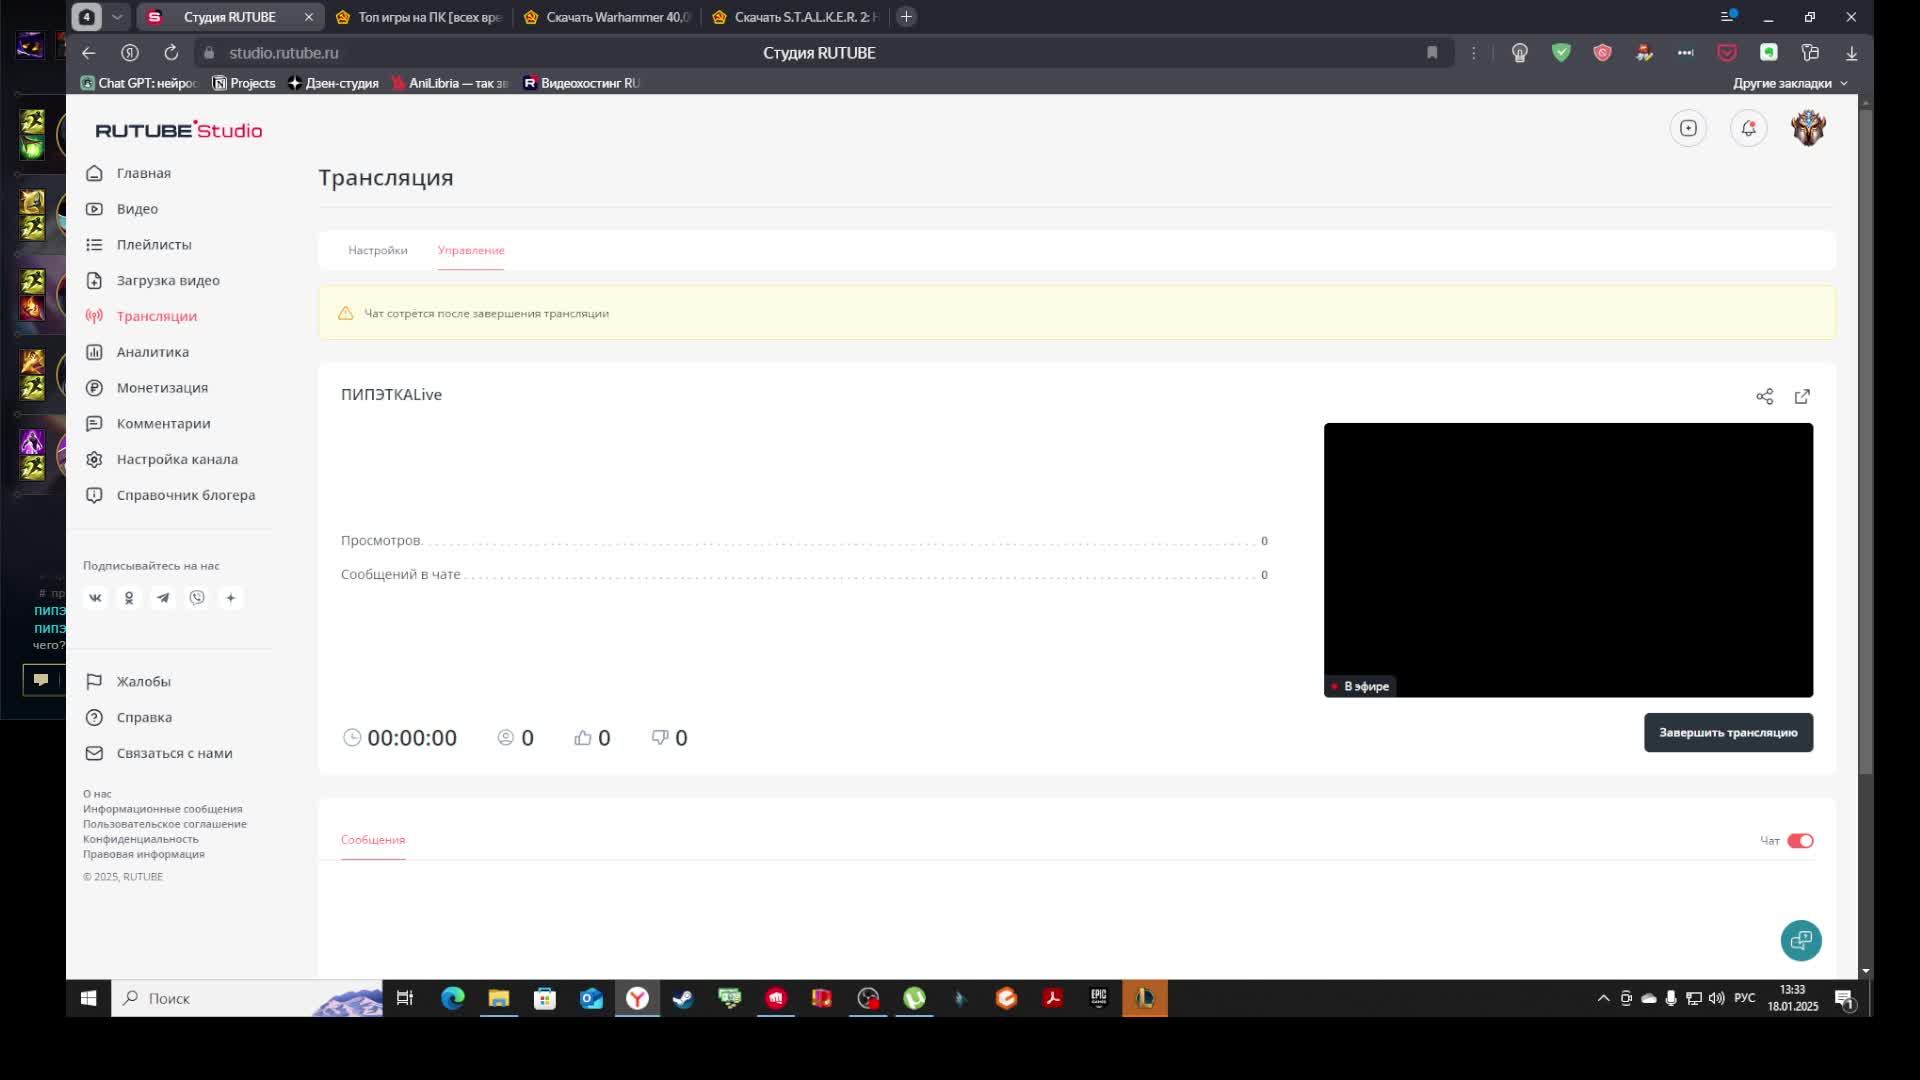Go back with browser back arrow
The width and height of the screenshot is (1920, 1080).
coord(89,53)
